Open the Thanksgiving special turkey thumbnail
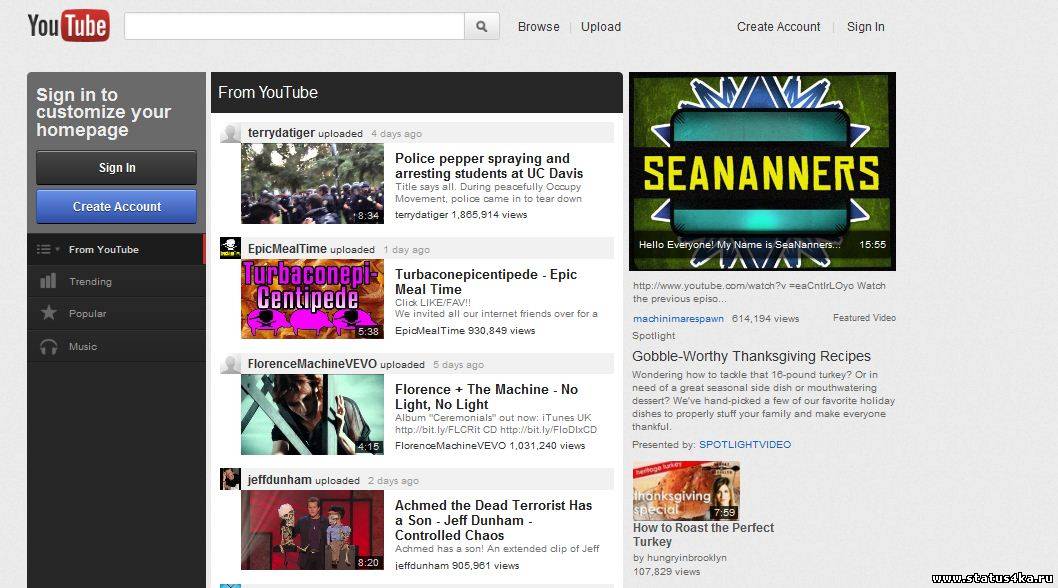The height and width of the screenshot is (588, 1058). [686, 491]
